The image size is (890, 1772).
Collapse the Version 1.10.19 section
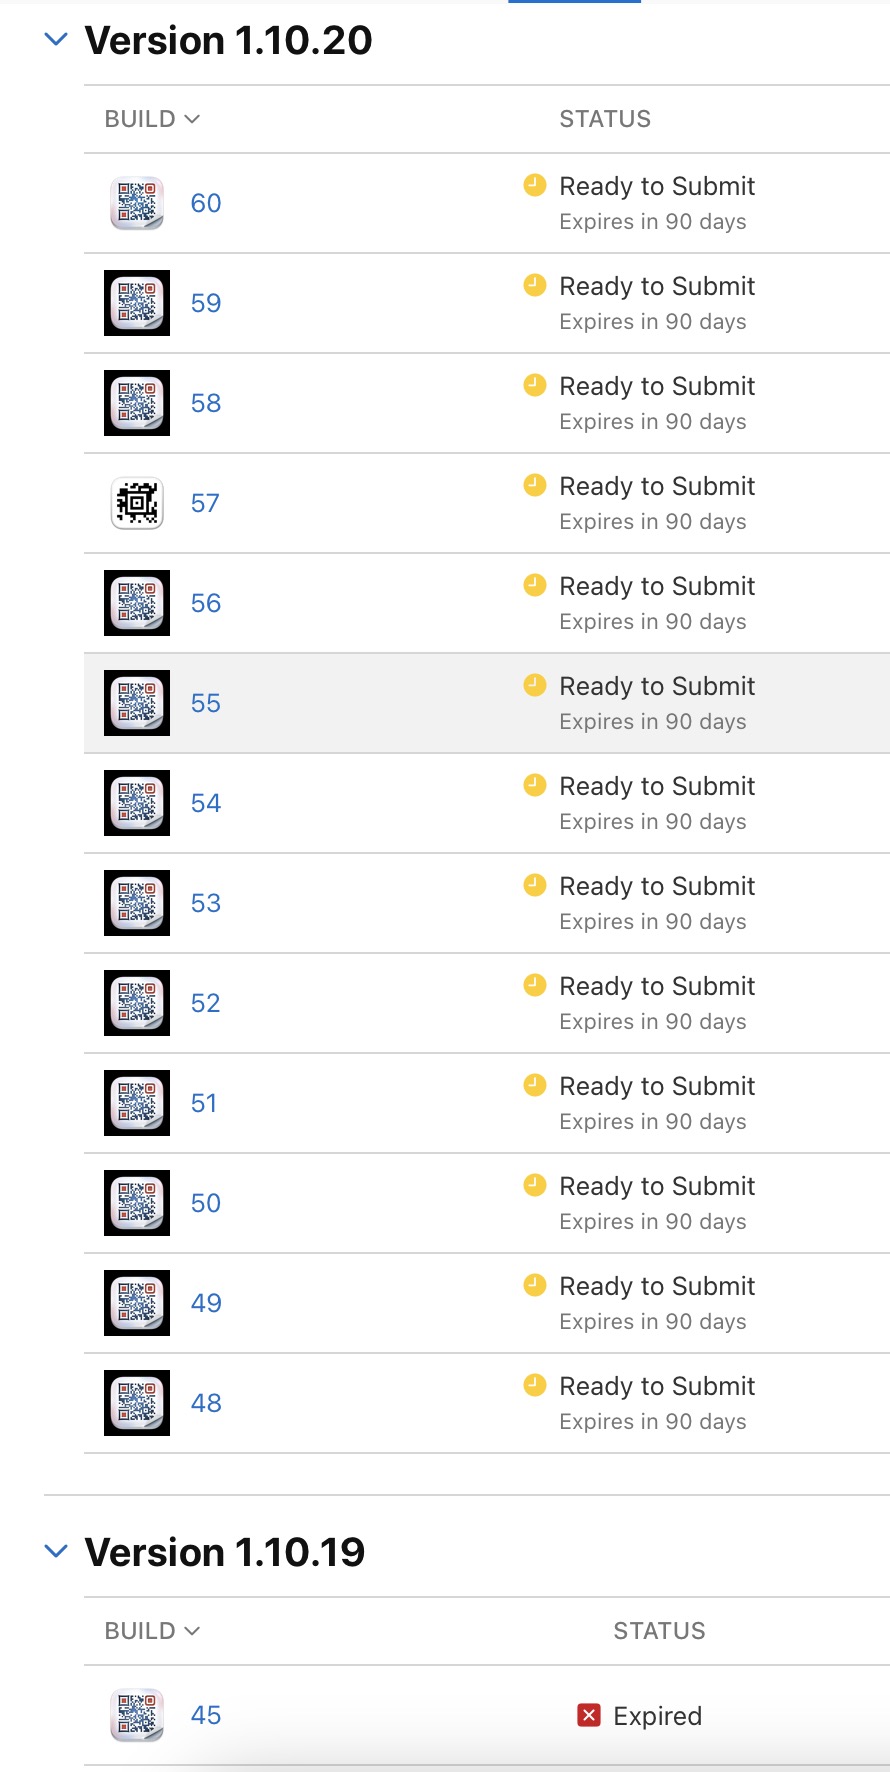(x=57, y=1552)
